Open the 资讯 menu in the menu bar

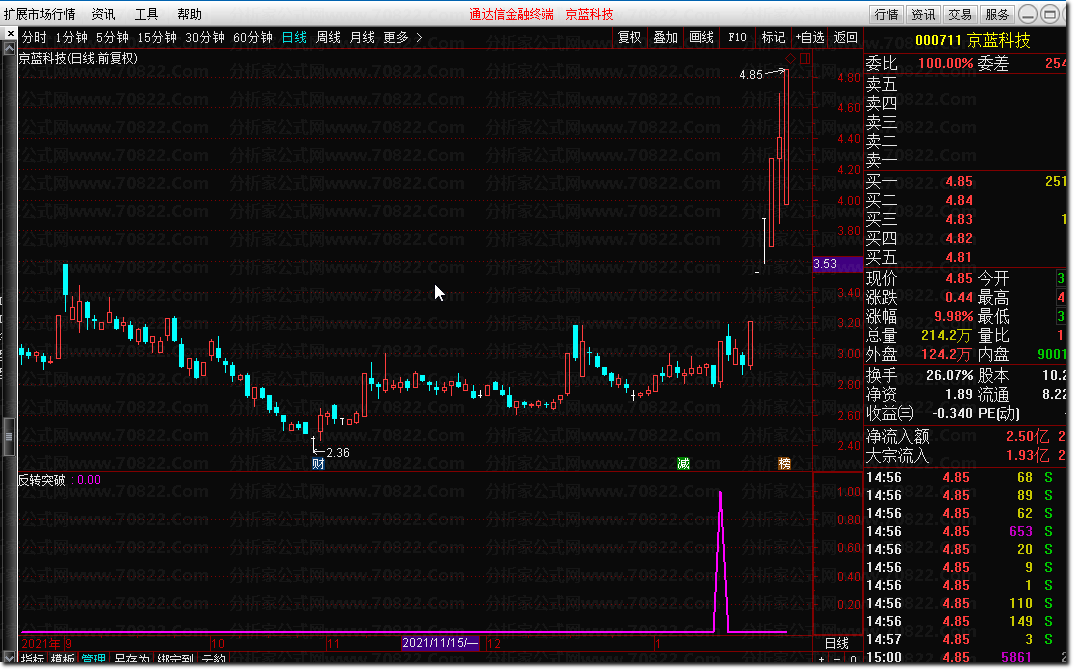click(x=104, y=14)
